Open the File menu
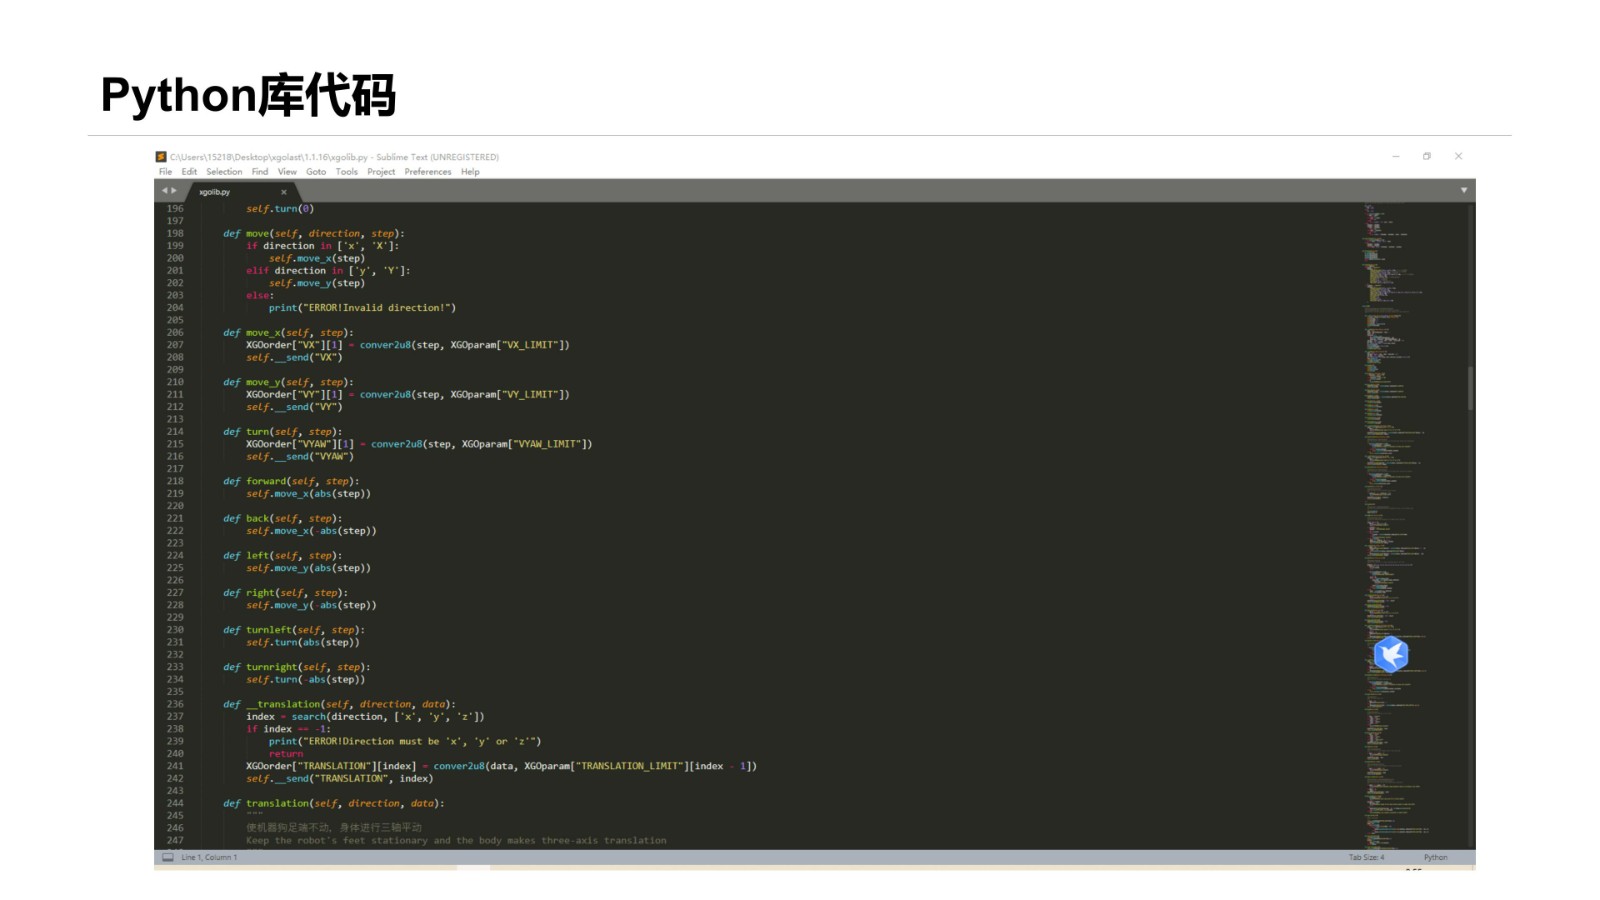Image resolution: width=1600 pixels, height=900 pixels. (165, 172)
